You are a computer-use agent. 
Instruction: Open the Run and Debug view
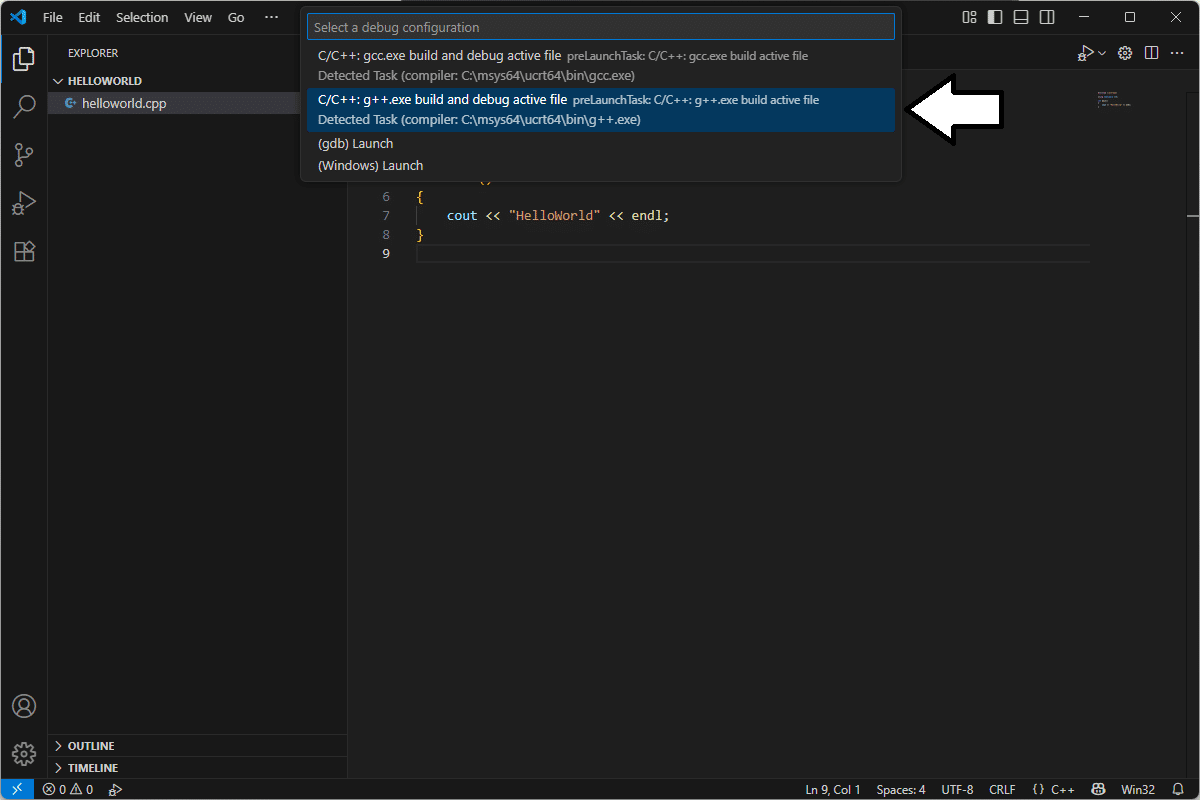click(24, 203)
